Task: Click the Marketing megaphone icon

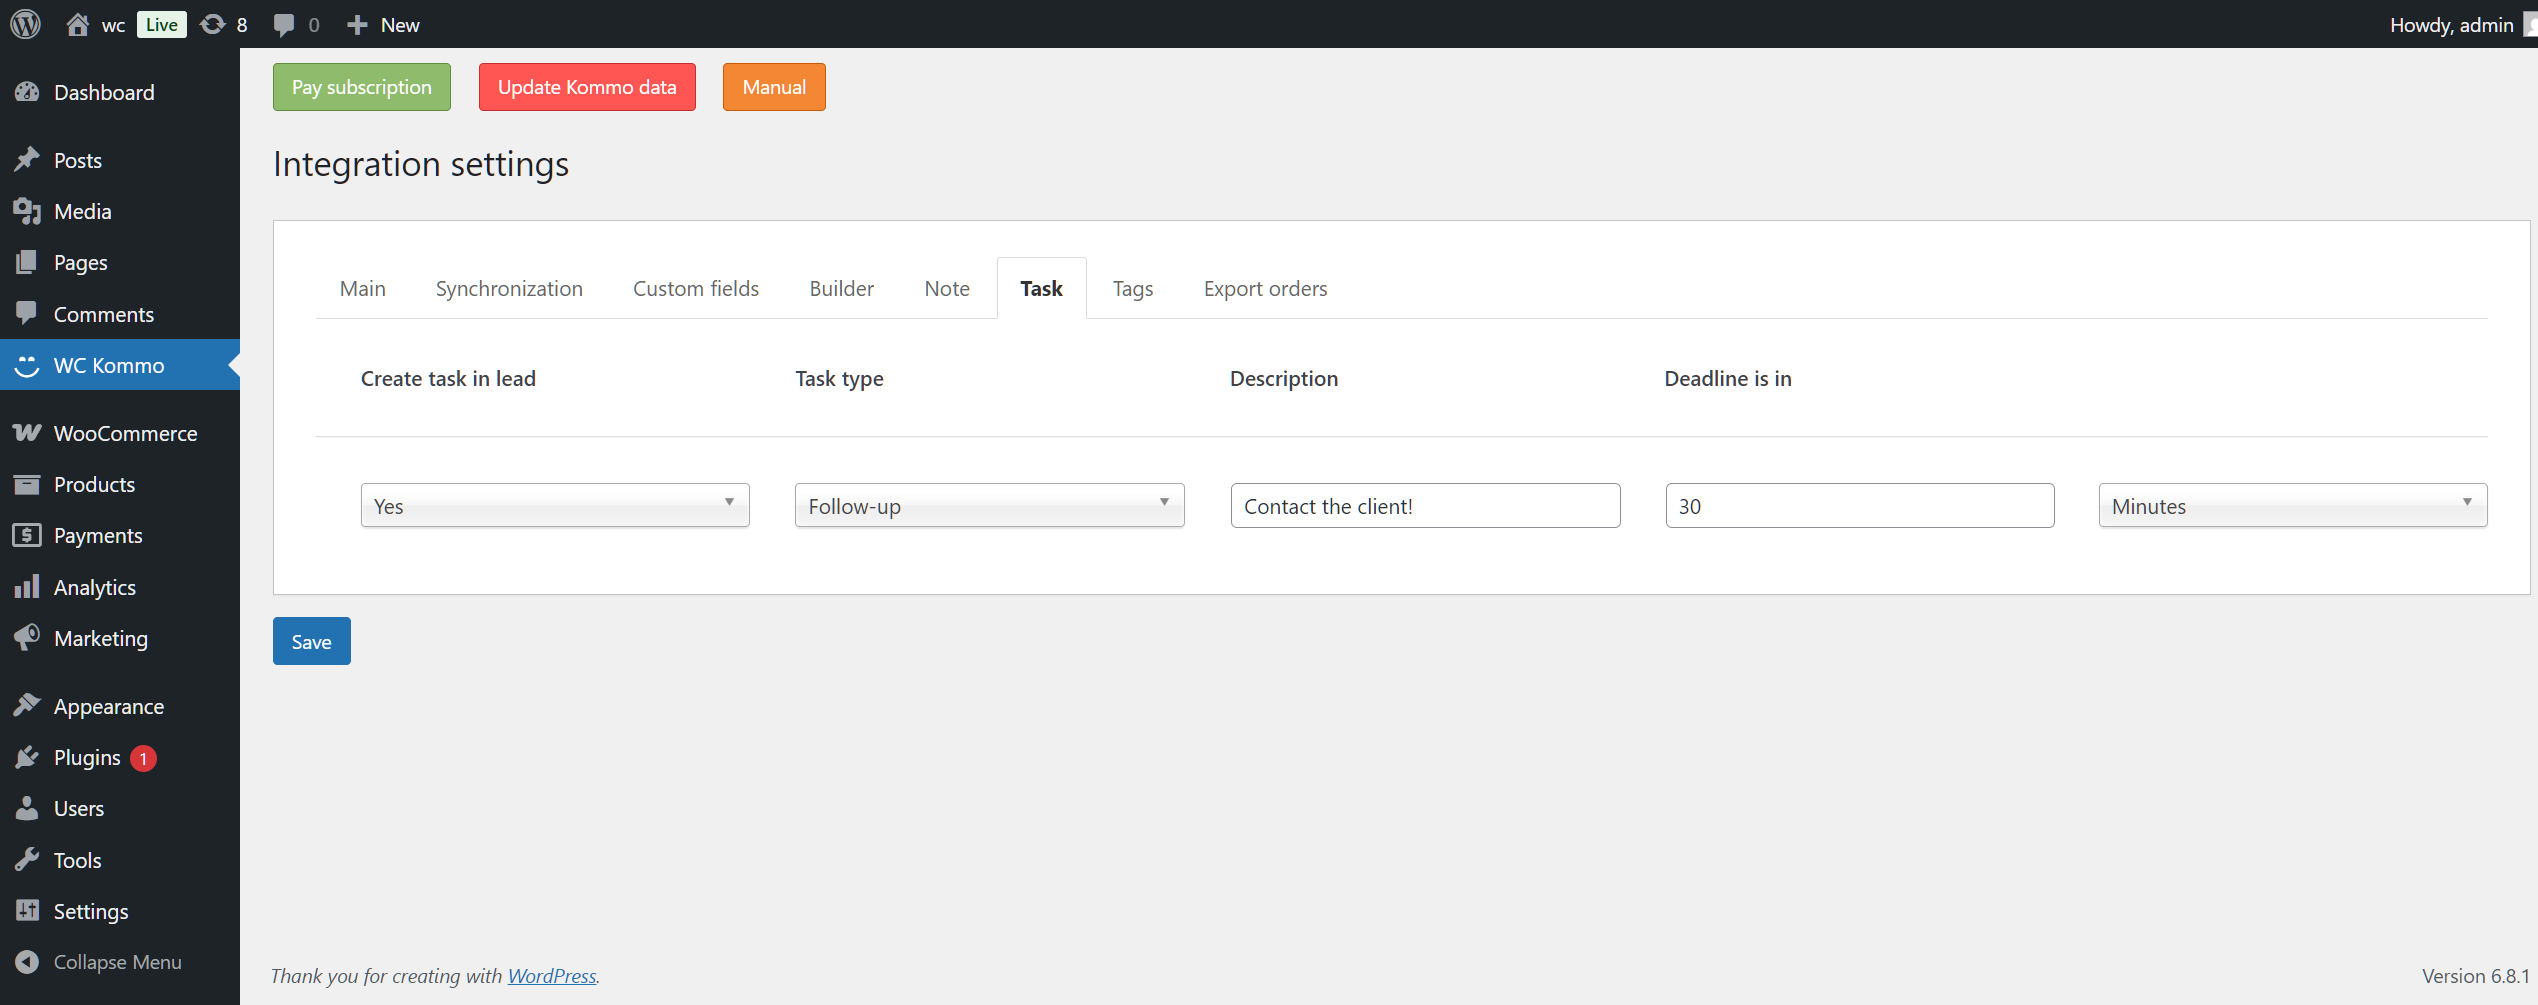Action: 27,638
